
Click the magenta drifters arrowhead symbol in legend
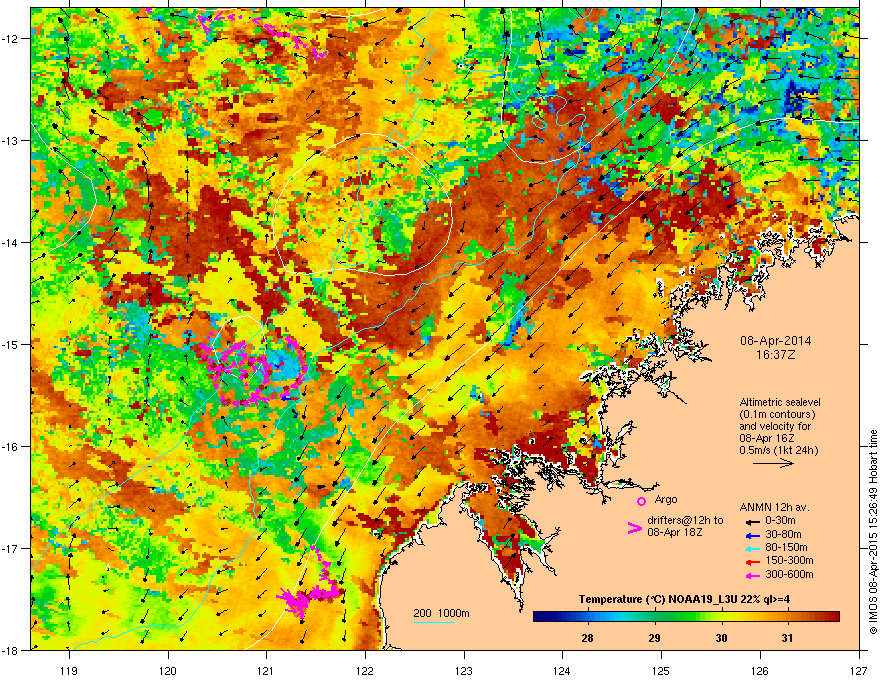(x=634, y=527)
